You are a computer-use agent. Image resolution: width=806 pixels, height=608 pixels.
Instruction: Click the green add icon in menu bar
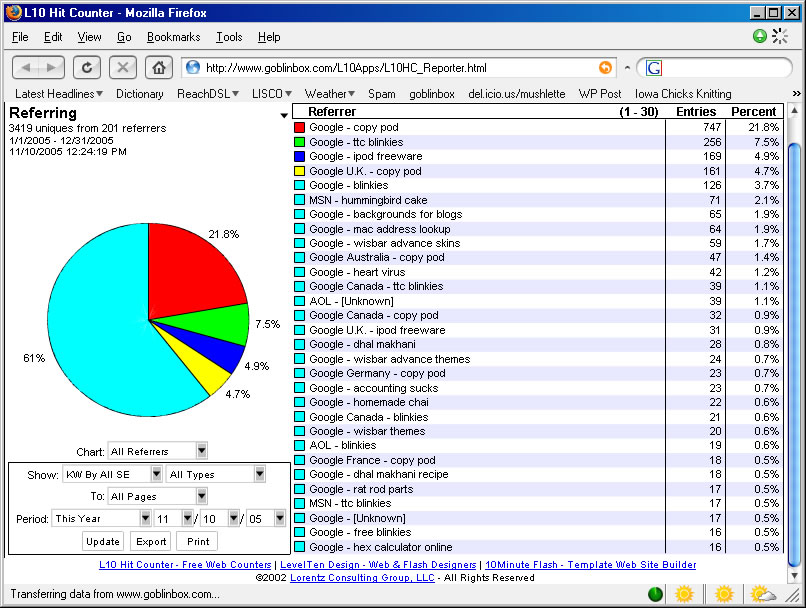[x=760, y=37]
